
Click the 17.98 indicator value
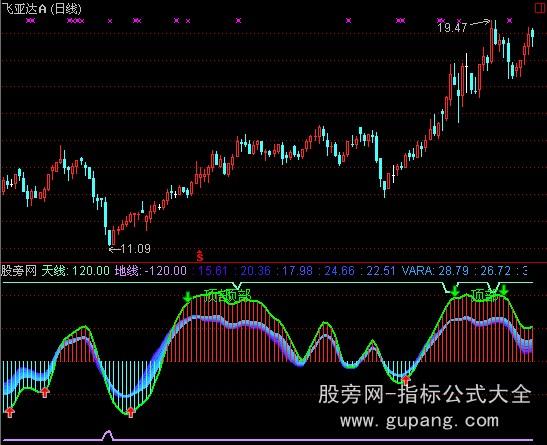pos(297,271)
